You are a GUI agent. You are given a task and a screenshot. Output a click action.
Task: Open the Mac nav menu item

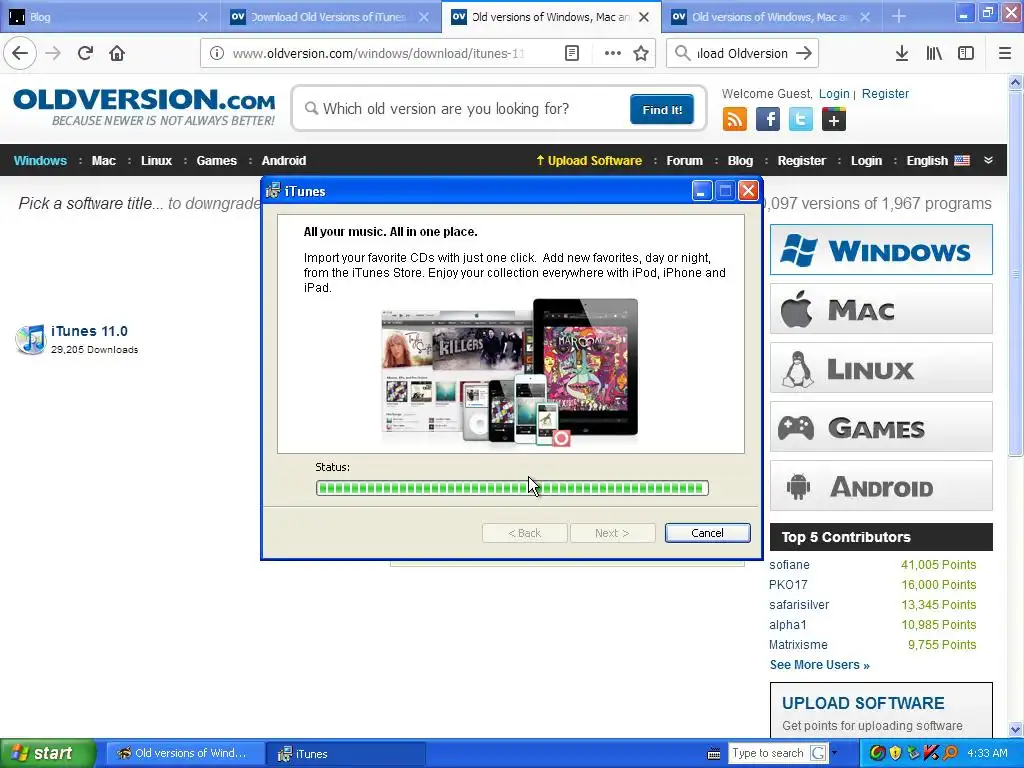[x=104, y=161]
